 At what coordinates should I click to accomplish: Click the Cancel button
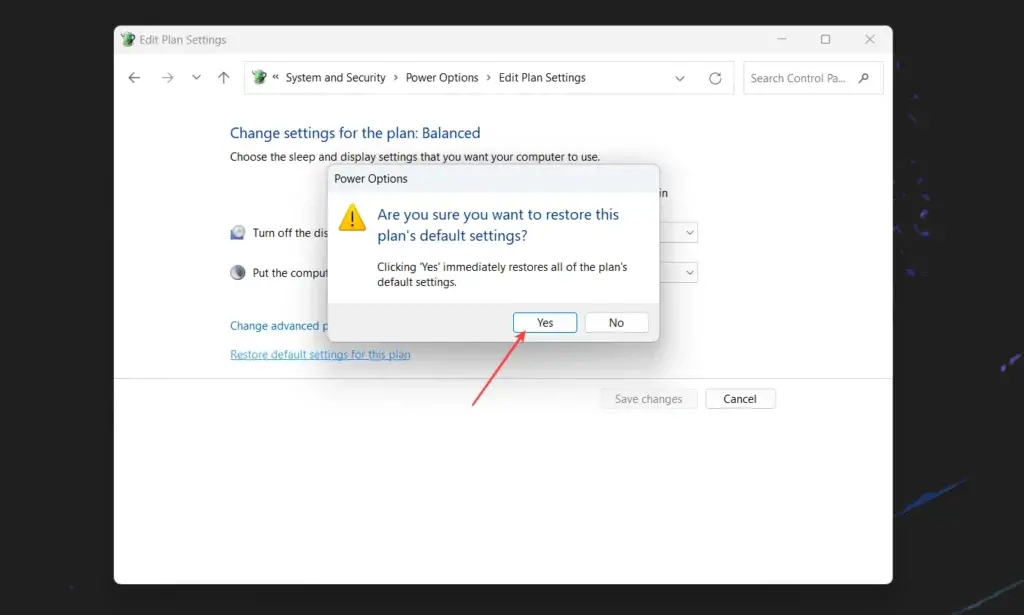tap(740, 398)
